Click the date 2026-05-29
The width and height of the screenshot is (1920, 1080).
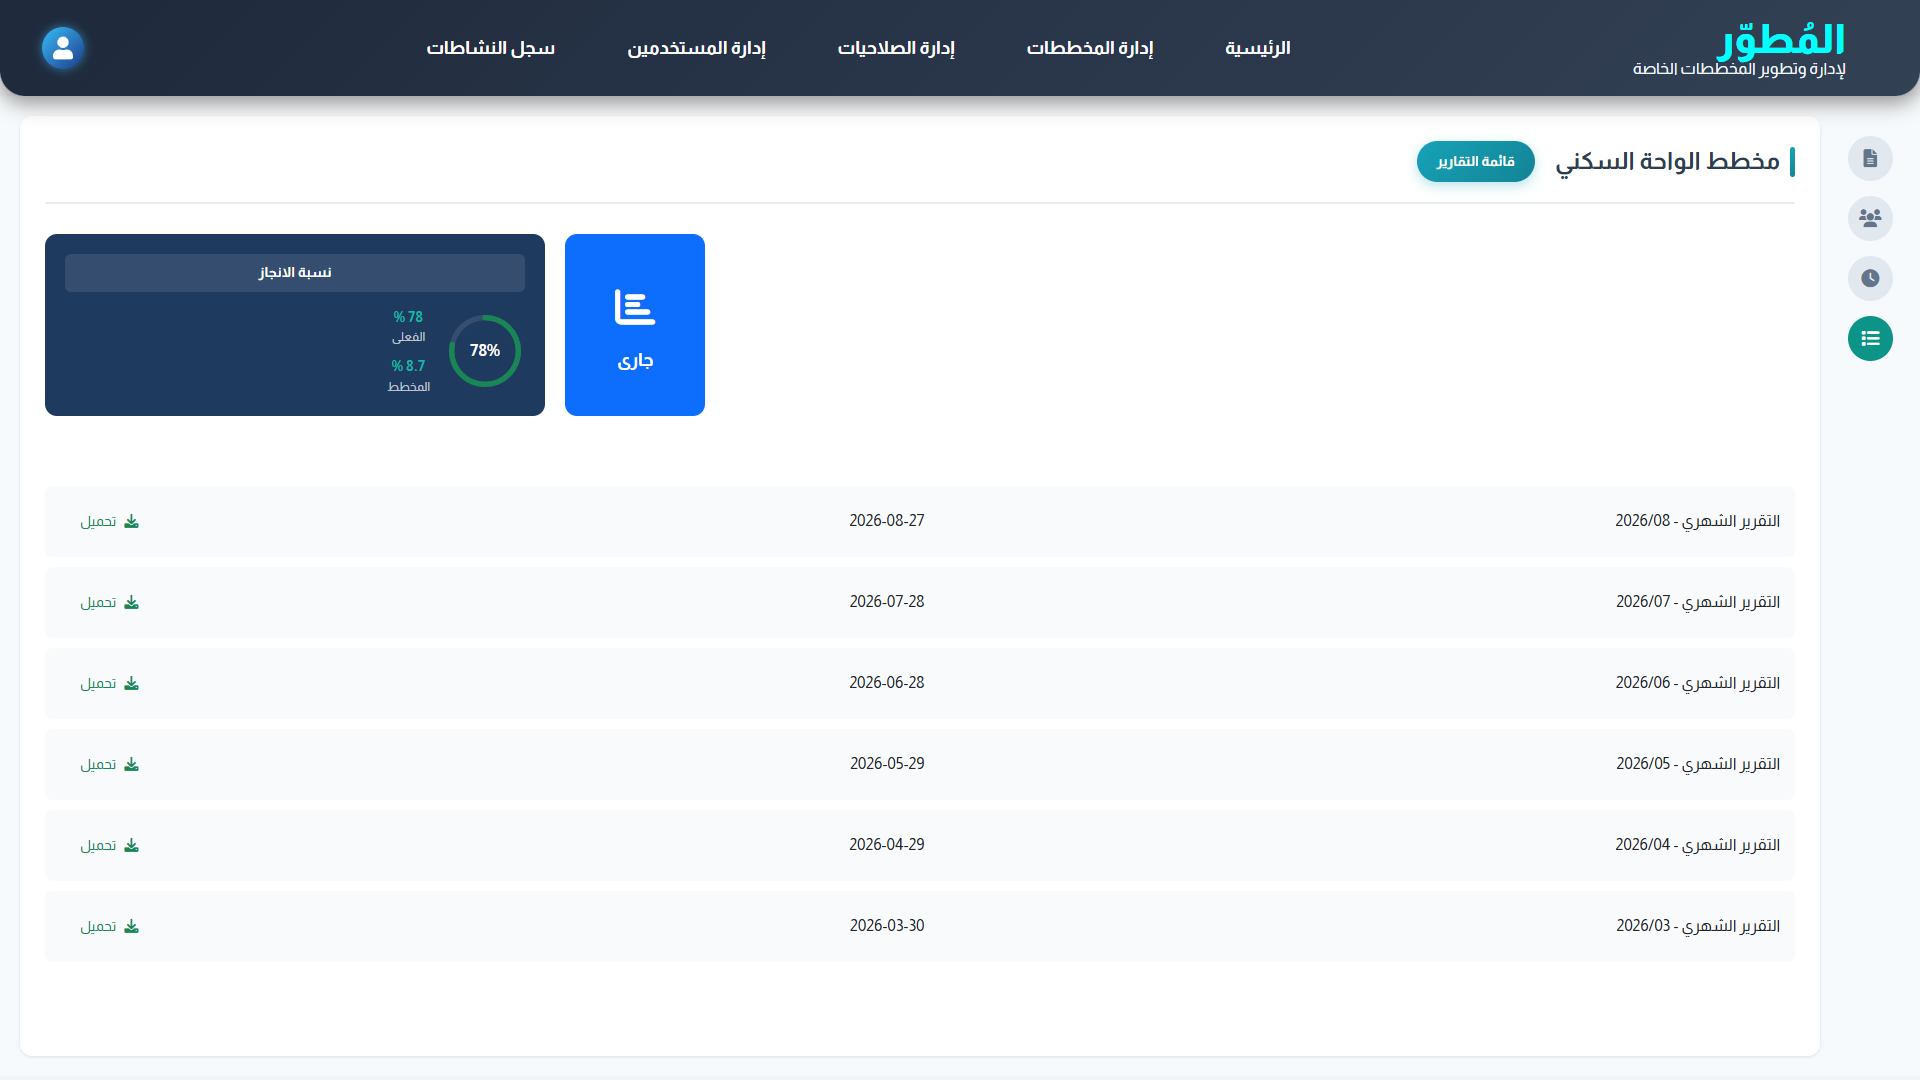(887, 764)
